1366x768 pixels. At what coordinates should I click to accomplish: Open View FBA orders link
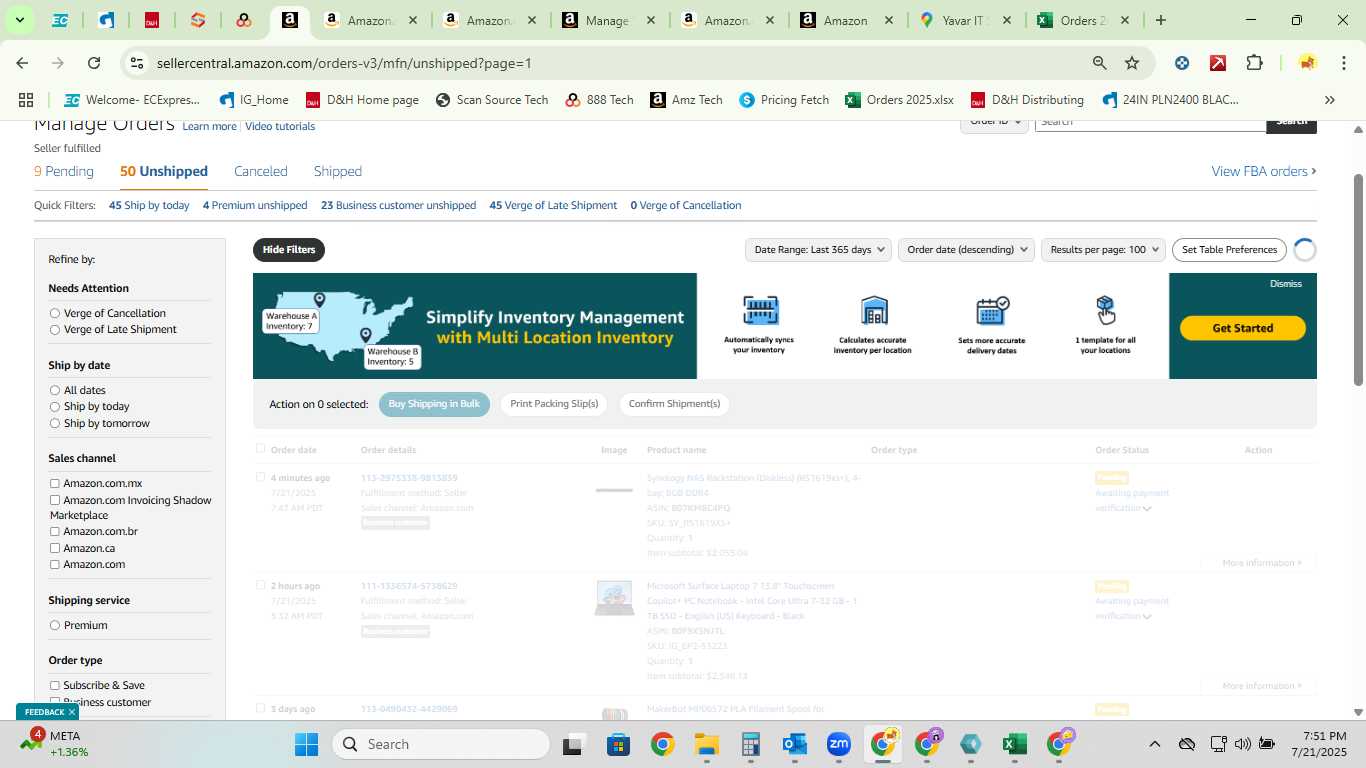coord(1264,171)
